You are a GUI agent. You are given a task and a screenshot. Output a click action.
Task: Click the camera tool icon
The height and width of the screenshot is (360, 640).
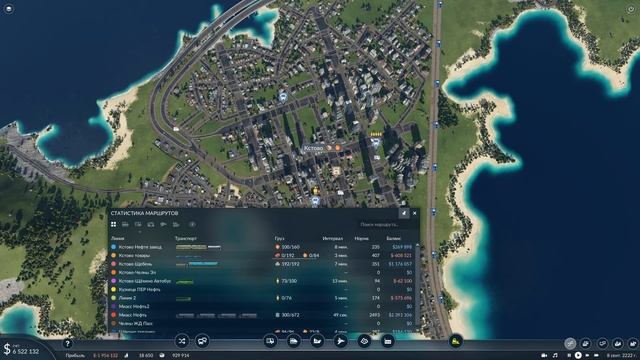pyautogui.click(x=544, y=356)
